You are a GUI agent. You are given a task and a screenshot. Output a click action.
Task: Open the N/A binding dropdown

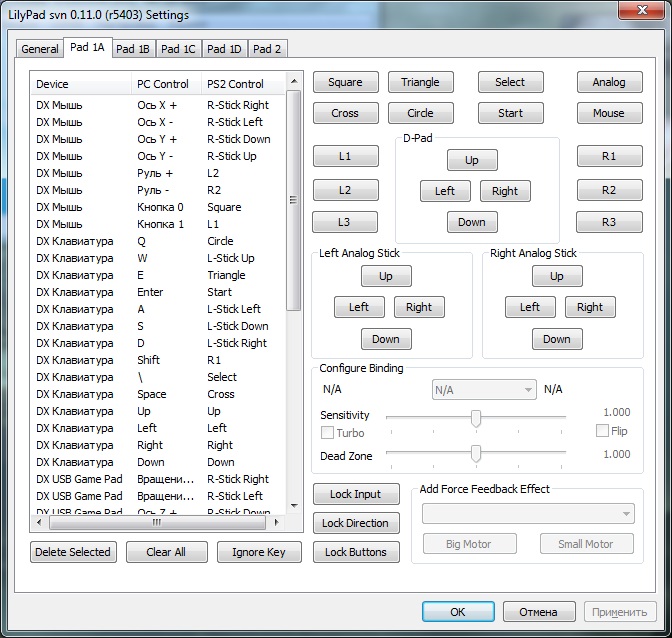(x=484, y=390)
